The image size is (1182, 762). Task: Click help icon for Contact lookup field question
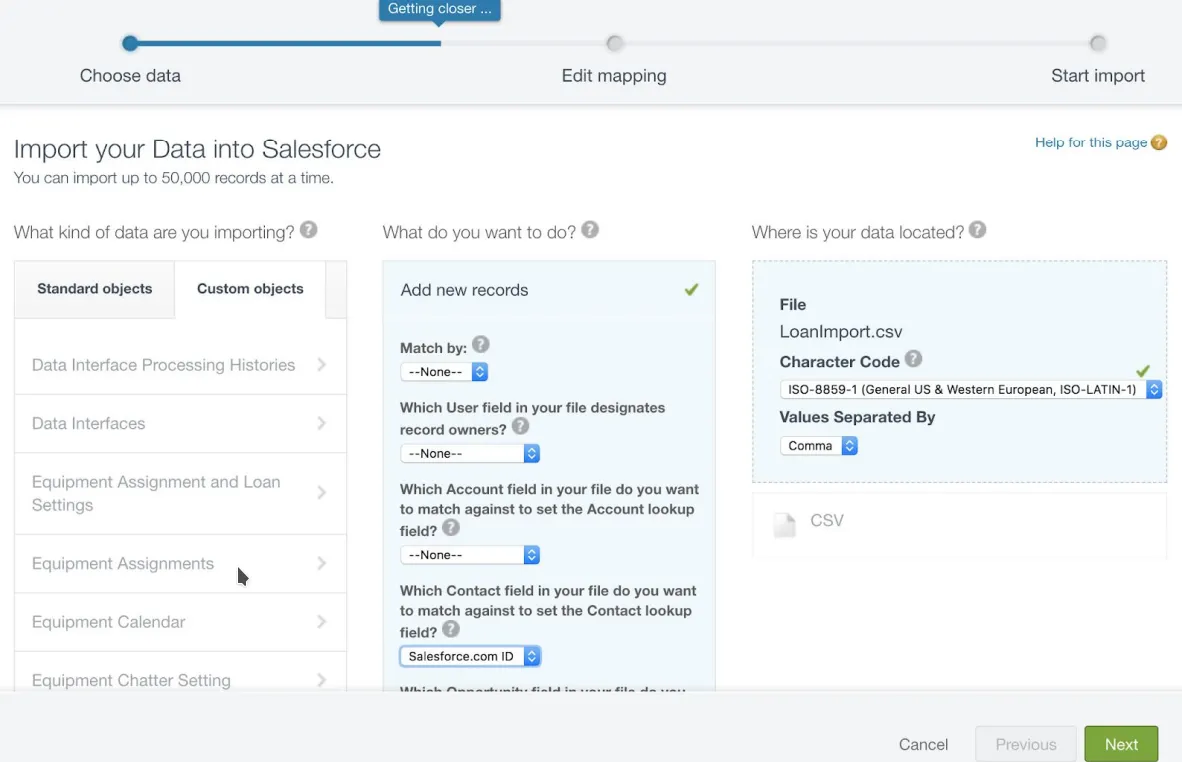click(x=451, y=629)
